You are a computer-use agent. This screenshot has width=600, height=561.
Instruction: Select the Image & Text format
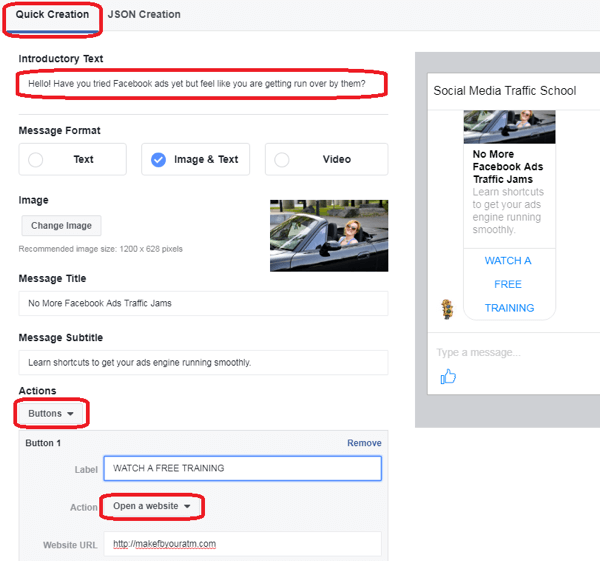(x=196, y=159)
